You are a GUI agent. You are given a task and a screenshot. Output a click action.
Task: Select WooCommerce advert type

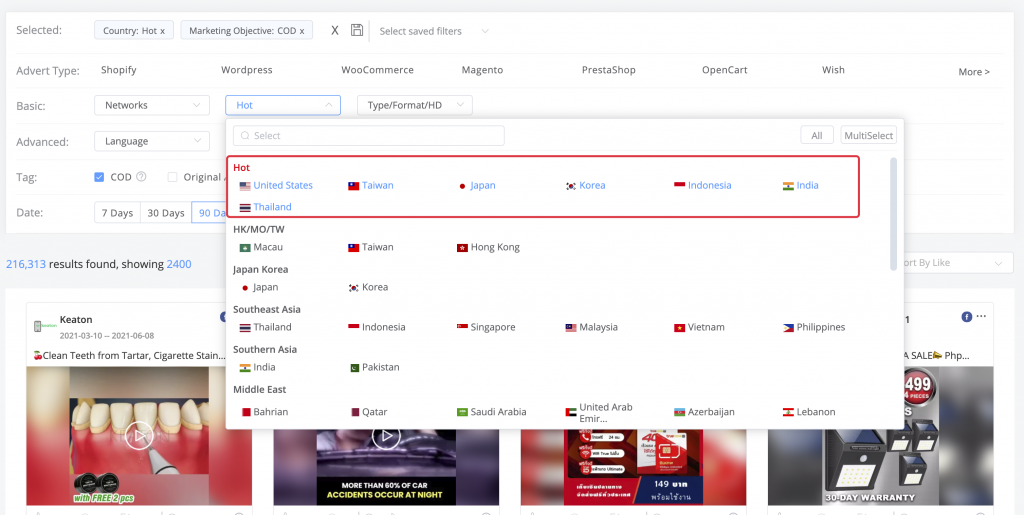(x=377, y=70)
